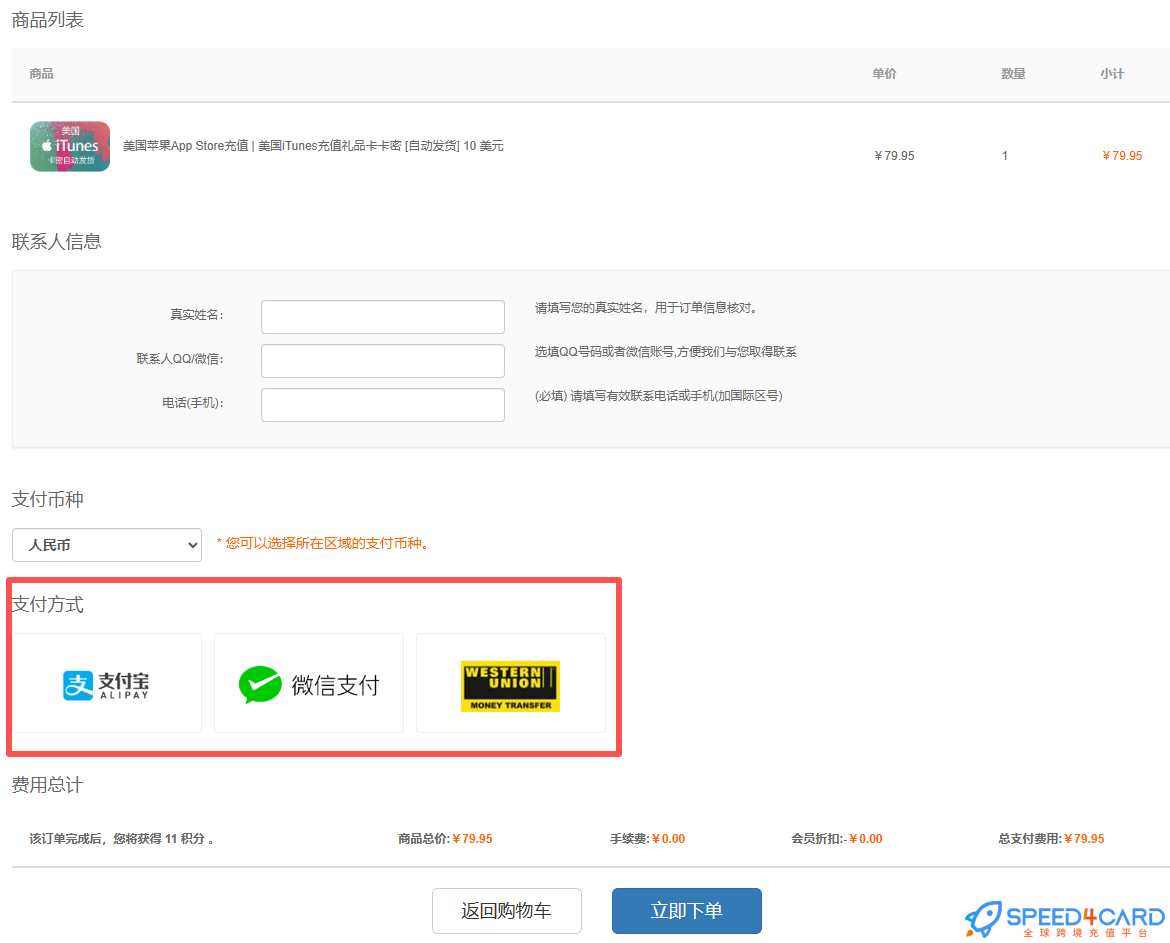Click the green WeChat checkmark logo
Viewport: 1170px width, 943px height.
pyautogui.click(x=258, y=683)
